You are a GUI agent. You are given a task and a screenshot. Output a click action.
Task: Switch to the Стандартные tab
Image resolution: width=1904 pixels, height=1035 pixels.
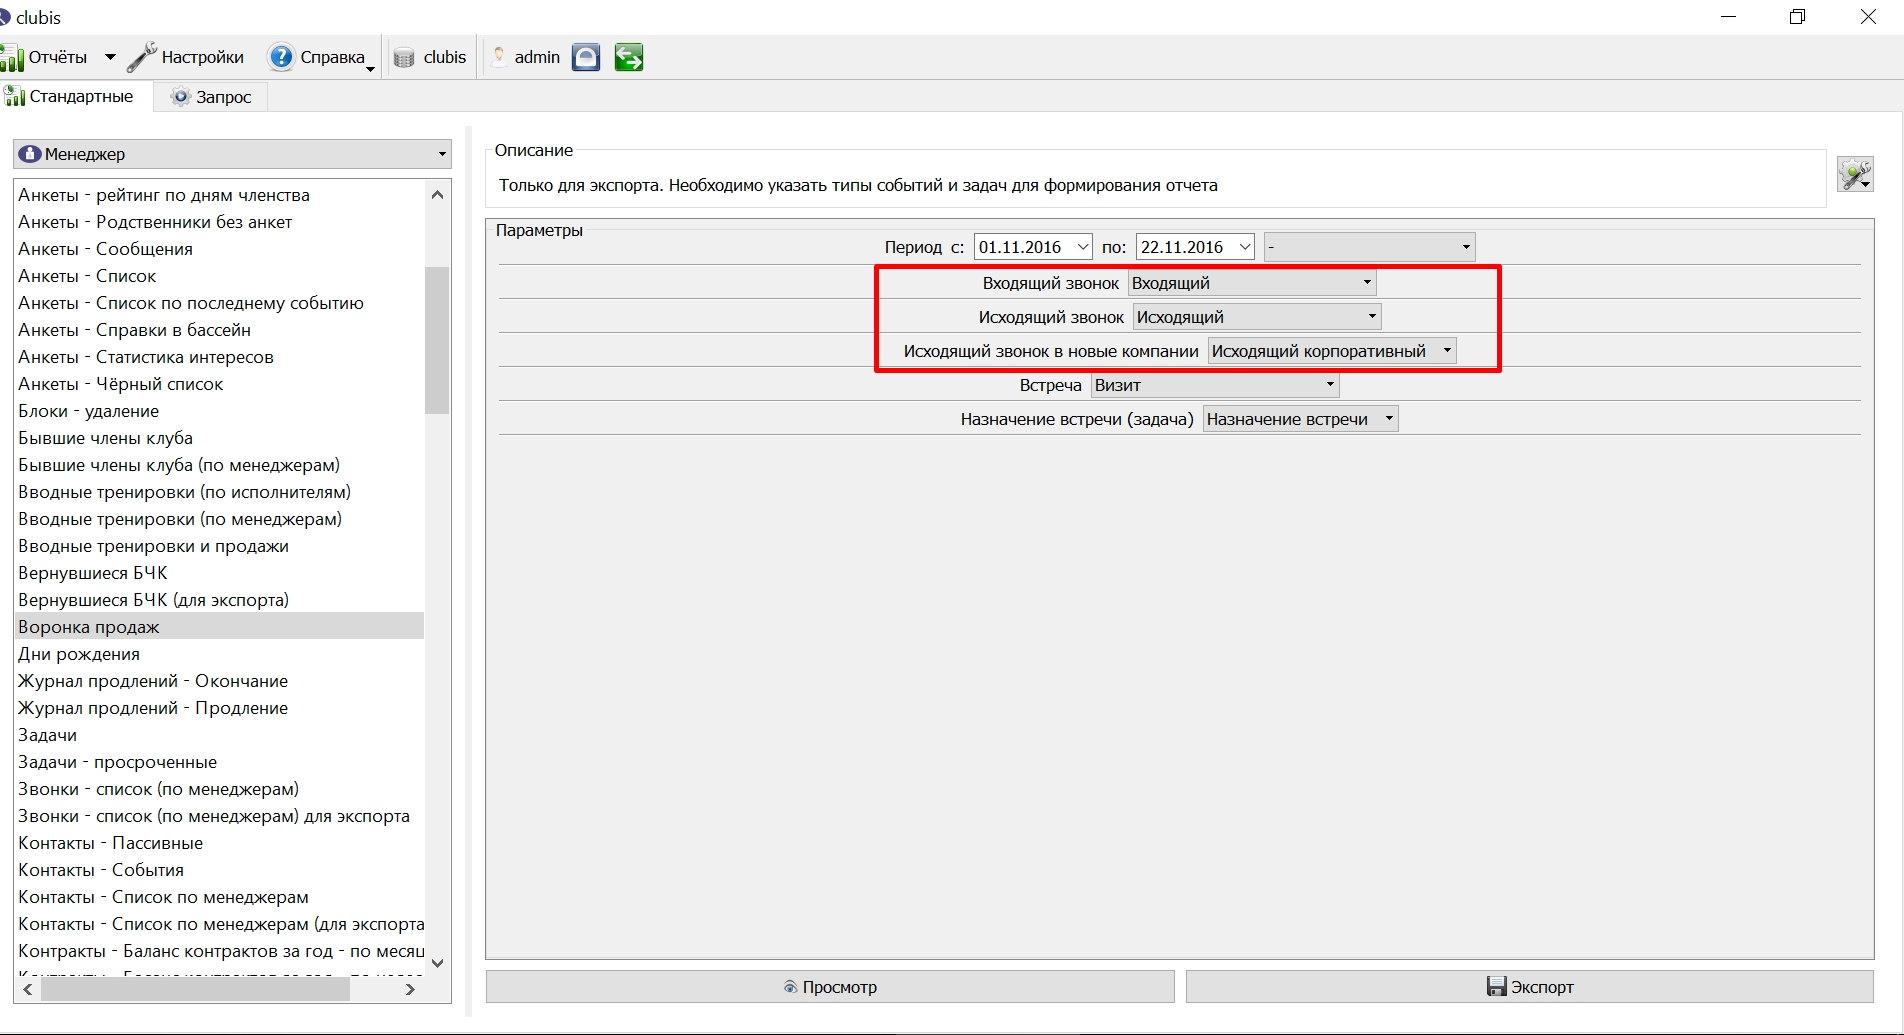coord(69,96)
